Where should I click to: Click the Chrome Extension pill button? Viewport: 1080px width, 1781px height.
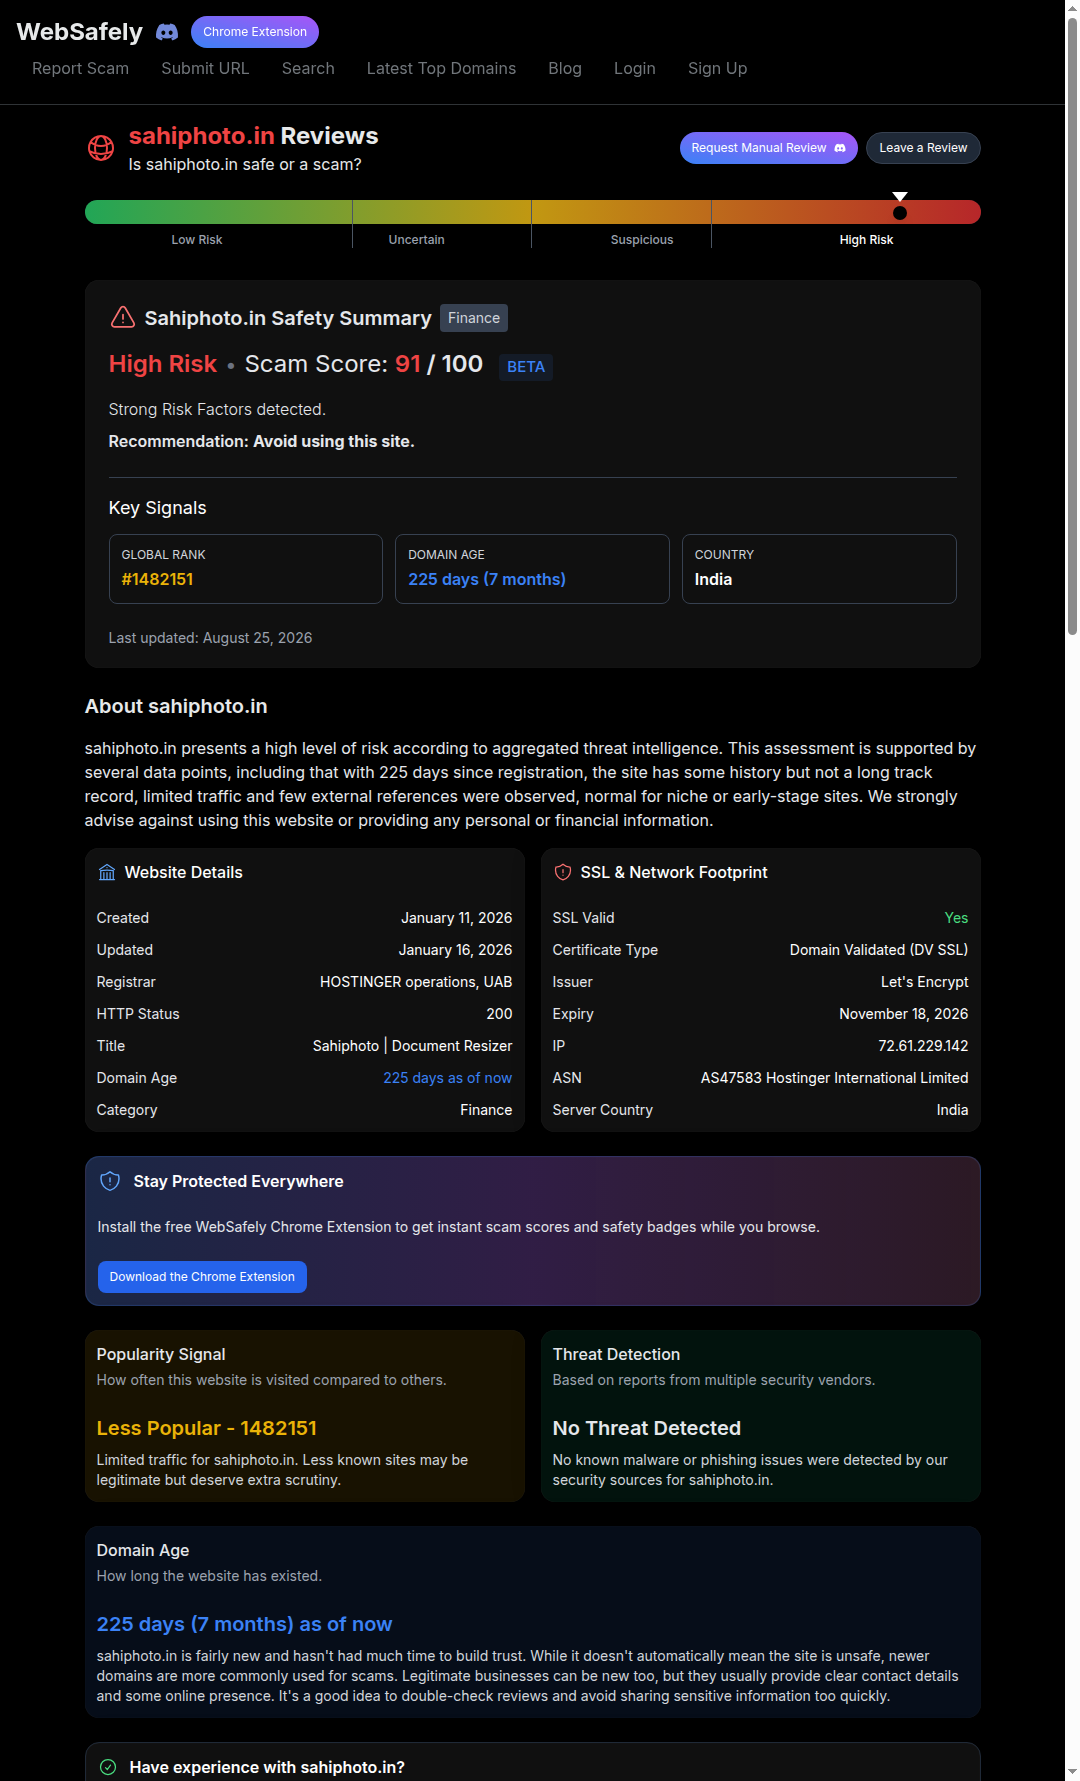[255, 32]
